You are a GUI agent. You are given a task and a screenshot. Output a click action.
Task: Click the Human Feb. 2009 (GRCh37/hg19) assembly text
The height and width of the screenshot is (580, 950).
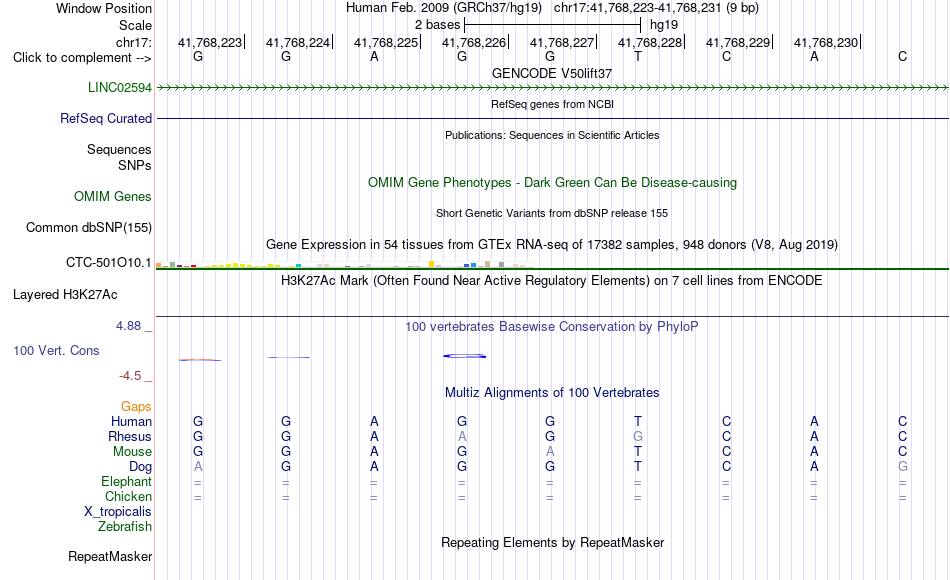(x=443, y=8)
